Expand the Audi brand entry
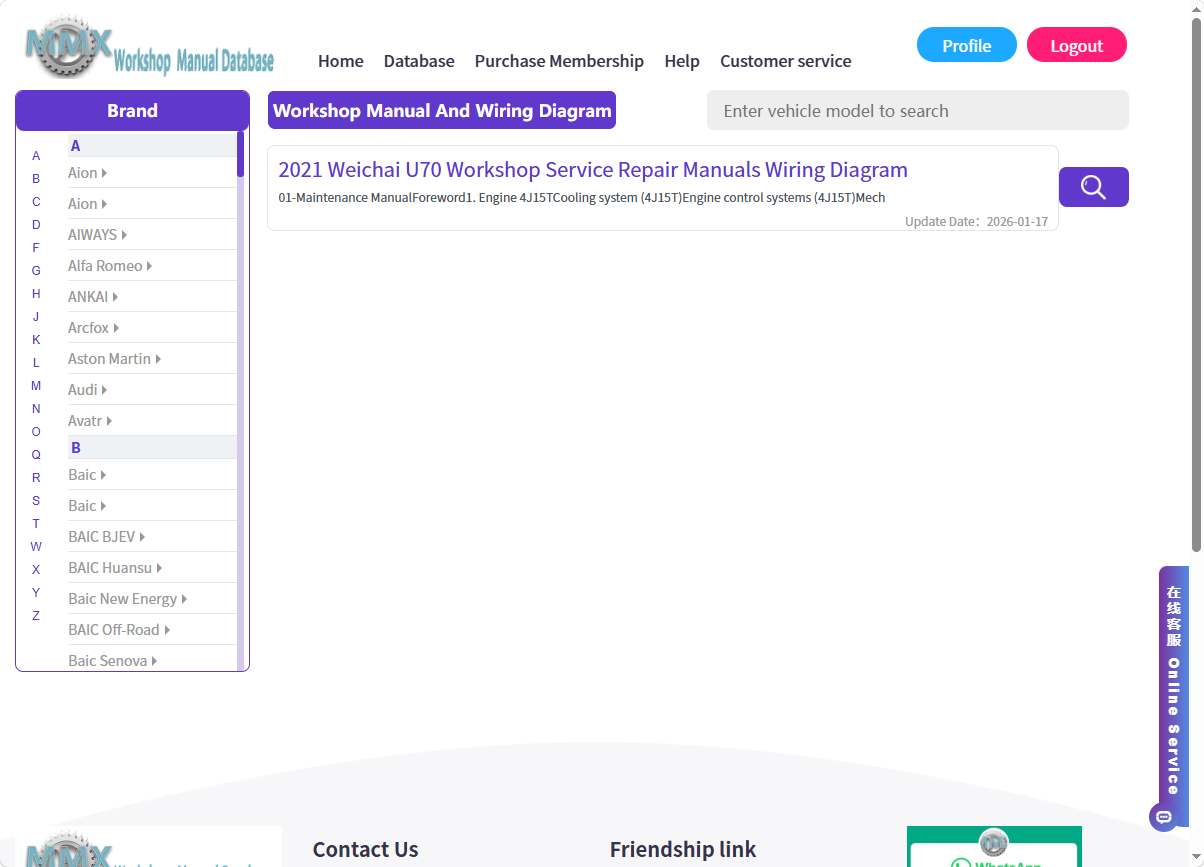 [87, 390]
